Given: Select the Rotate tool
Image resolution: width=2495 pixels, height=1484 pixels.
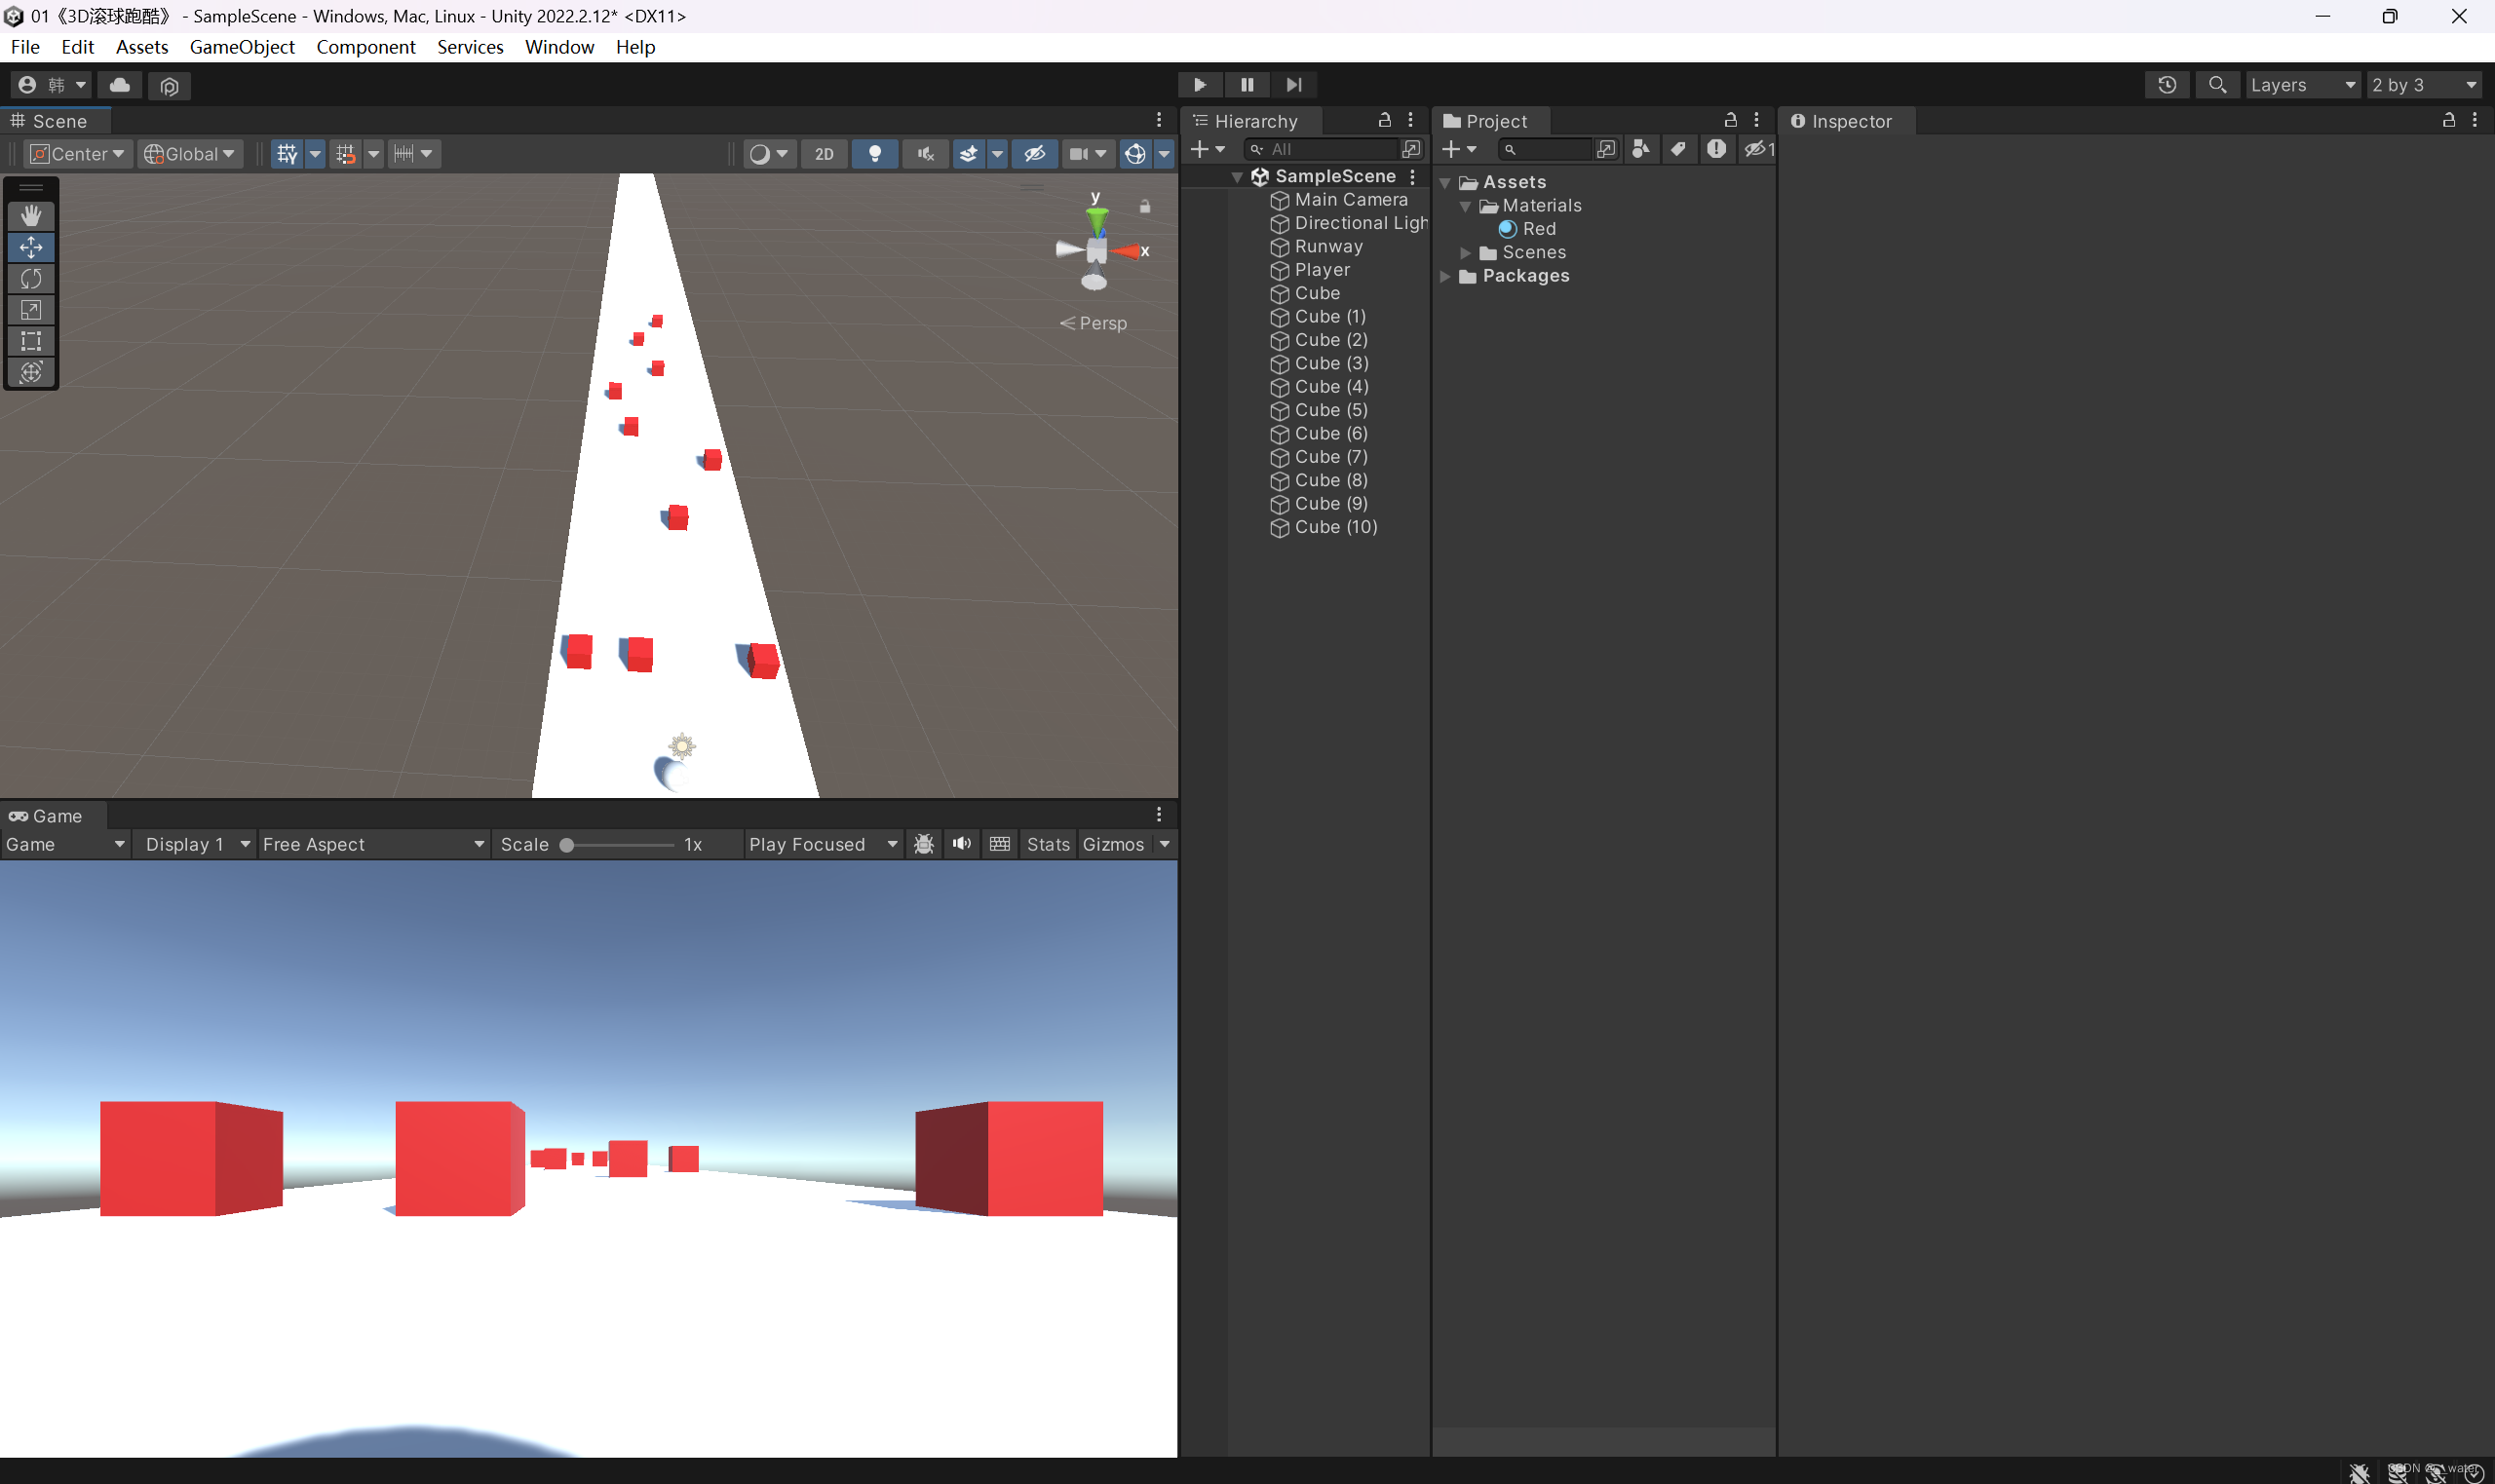Looking at the screenshot, I should pos(31,279).
